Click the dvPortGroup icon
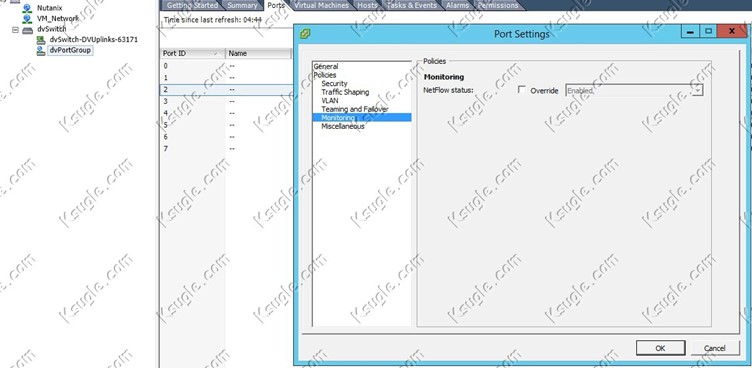 (x=41, y=50)
